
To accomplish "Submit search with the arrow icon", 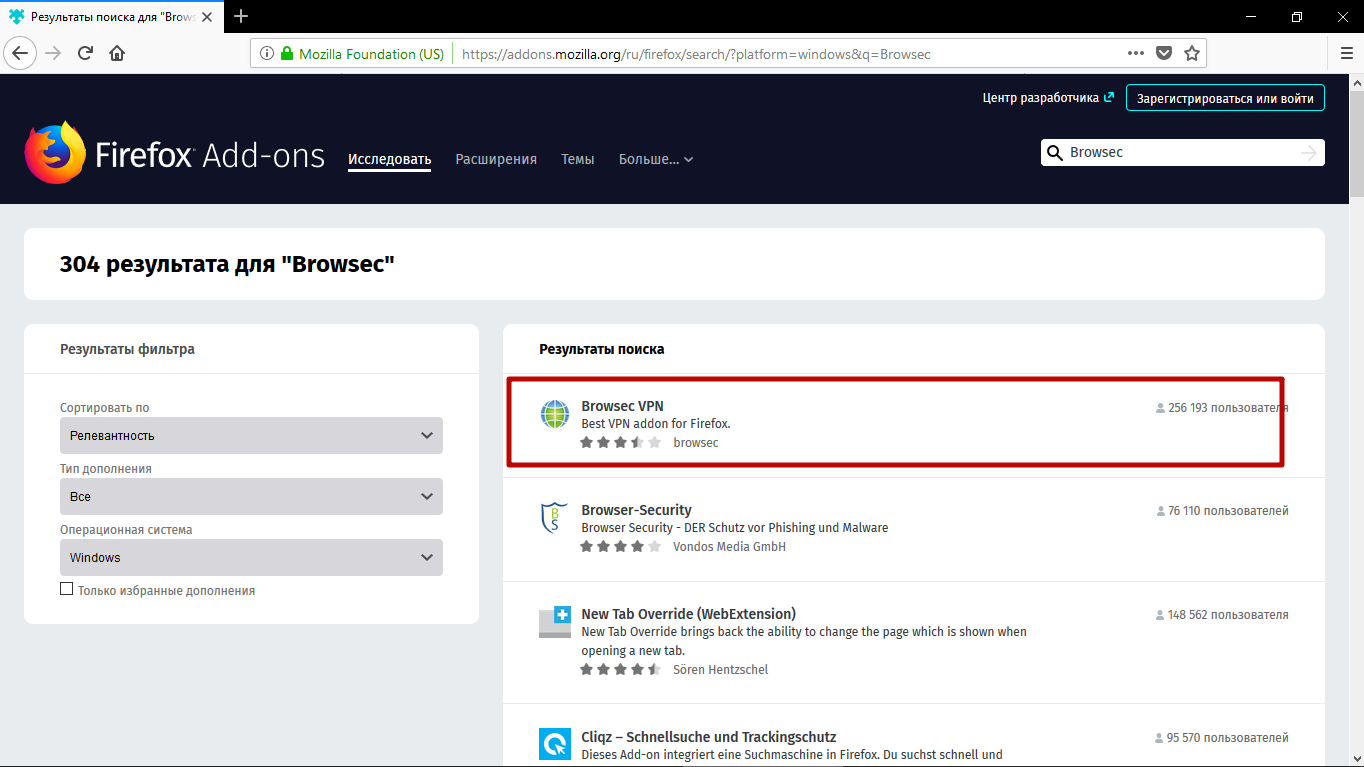I will (x=1309, y=152).
